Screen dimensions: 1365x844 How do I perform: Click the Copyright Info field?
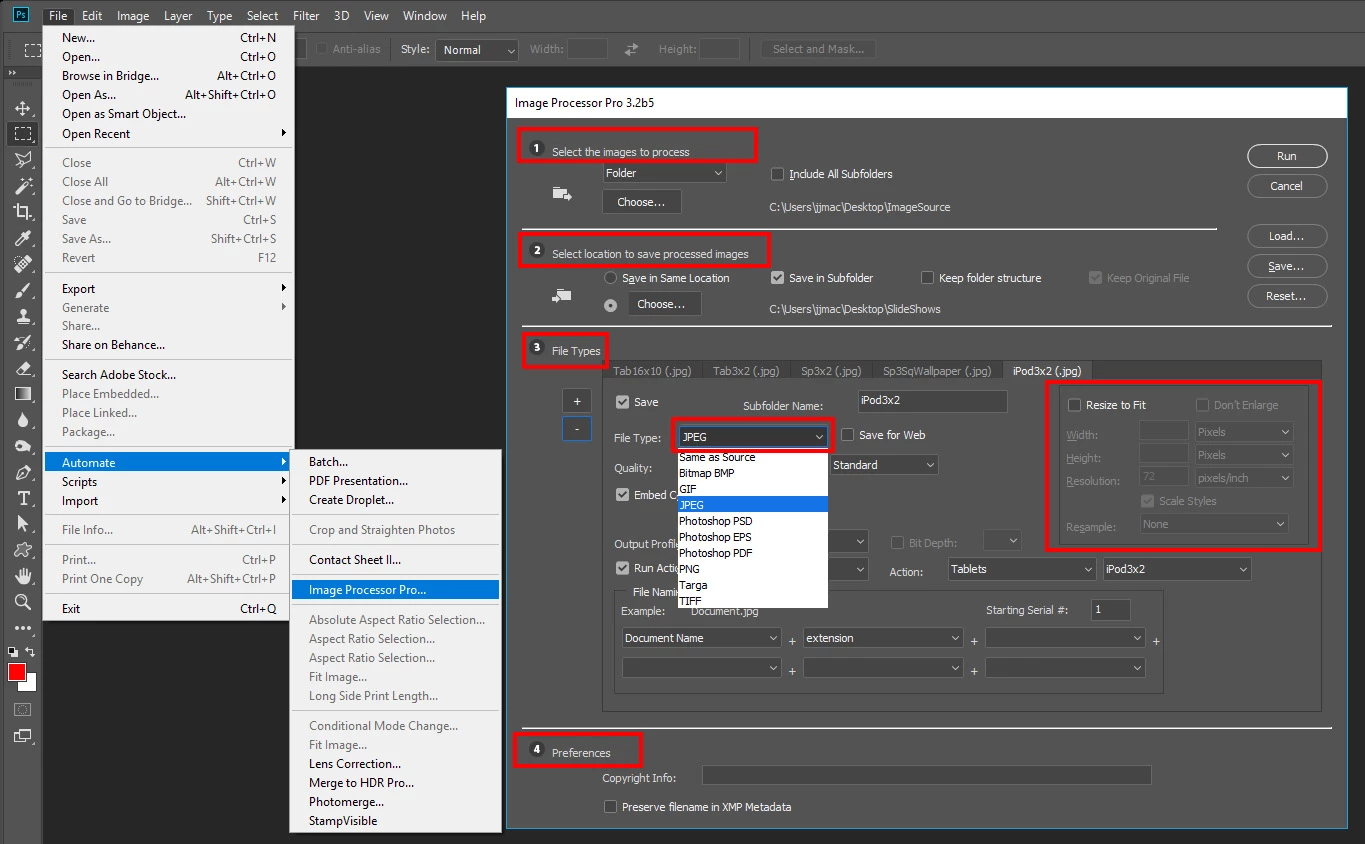(x=926, y=775)
